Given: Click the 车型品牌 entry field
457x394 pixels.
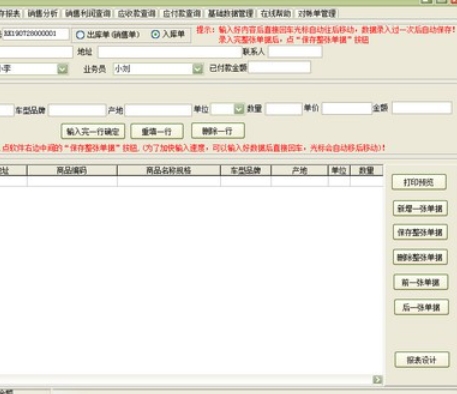Looking at the screenshot, I should click(77, 110).
